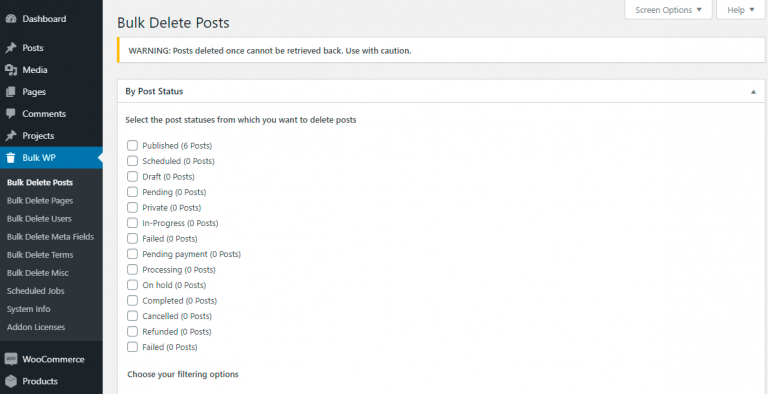Click the Pages icon in sidebar

tap(11, 92)
